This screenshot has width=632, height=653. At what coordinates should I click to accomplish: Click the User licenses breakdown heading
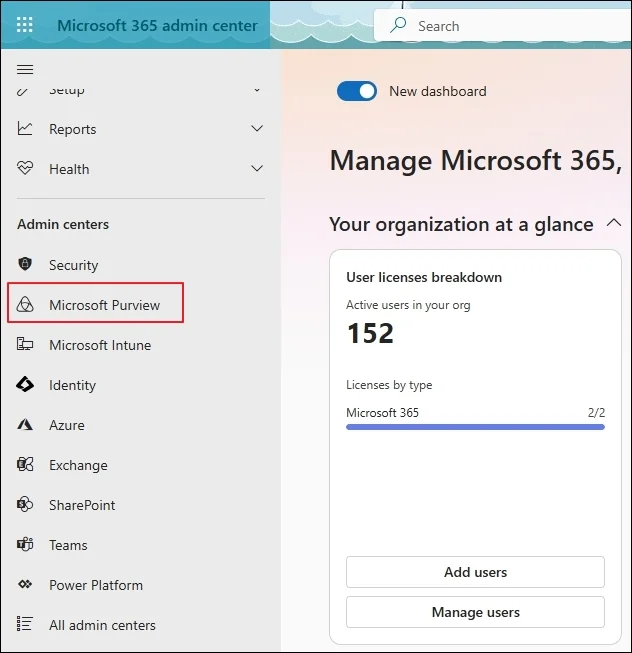pyautogui.click(x=424, y=277)
